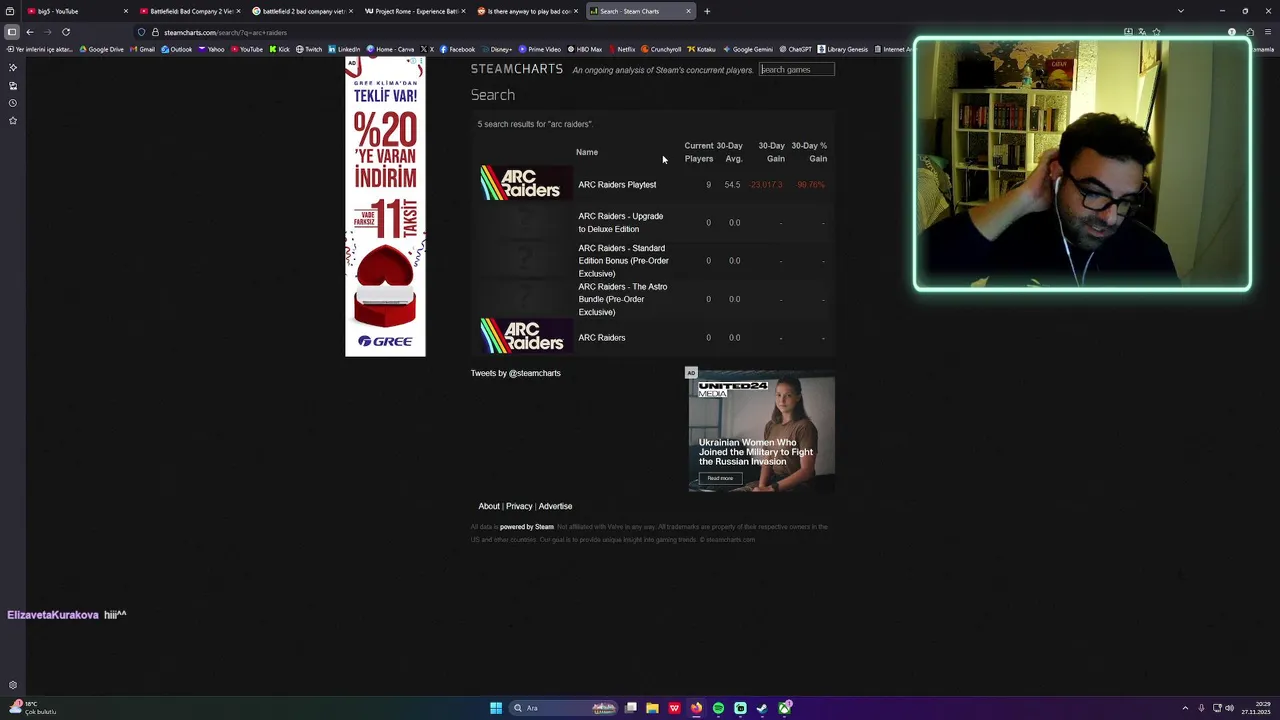Open the Twitch bookmark
1280x720 pixels.
click(x=309, y=49)
